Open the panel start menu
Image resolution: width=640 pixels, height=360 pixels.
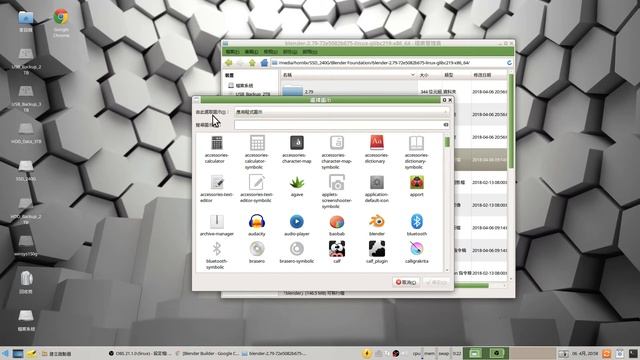click(x=5, y=353)
